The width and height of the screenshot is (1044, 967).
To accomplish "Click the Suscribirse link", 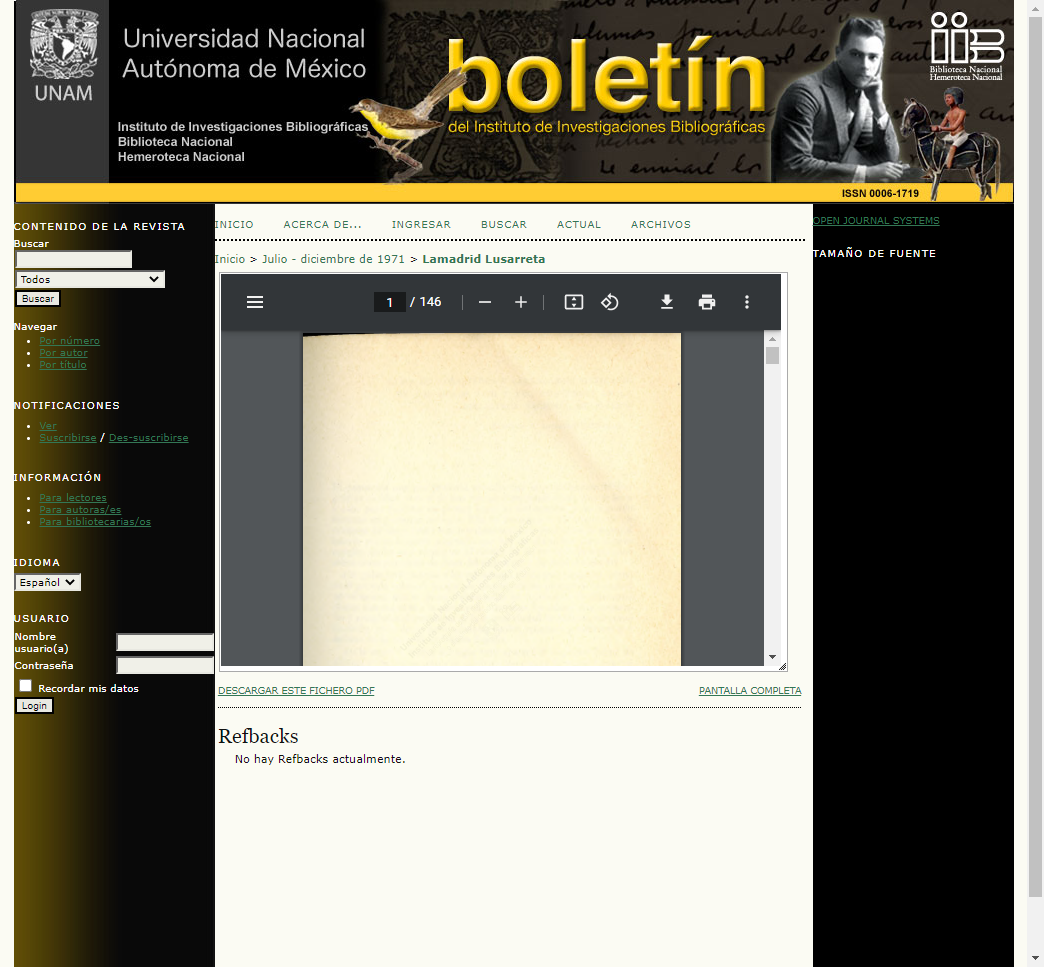I will coord(68,438).
